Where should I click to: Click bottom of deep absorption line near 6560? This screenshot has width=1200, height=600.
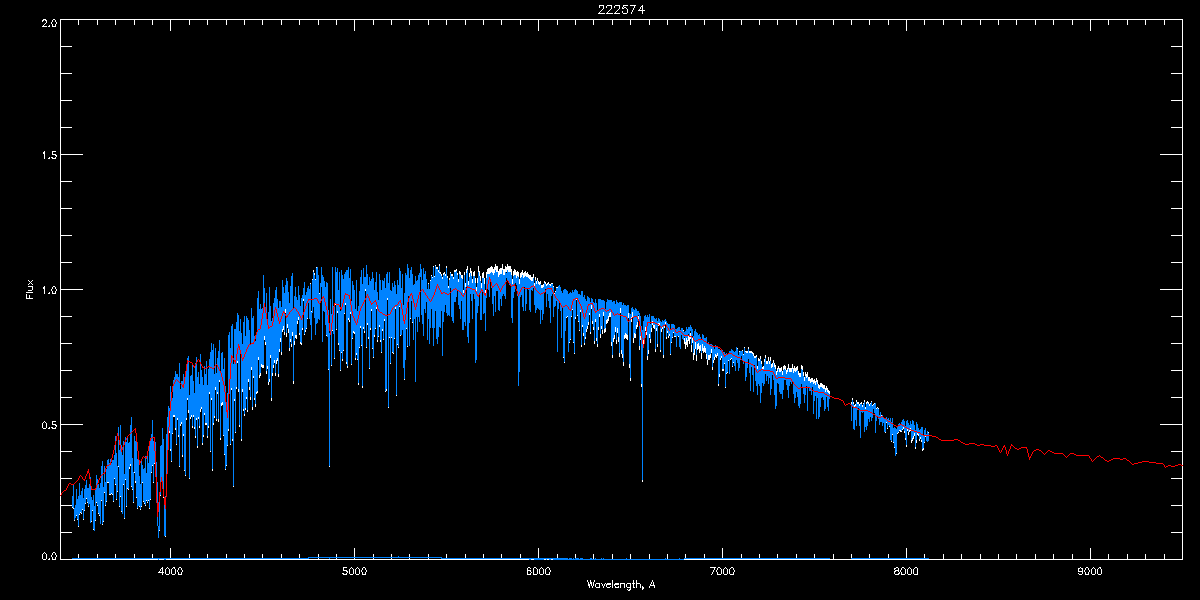point(642,478)
